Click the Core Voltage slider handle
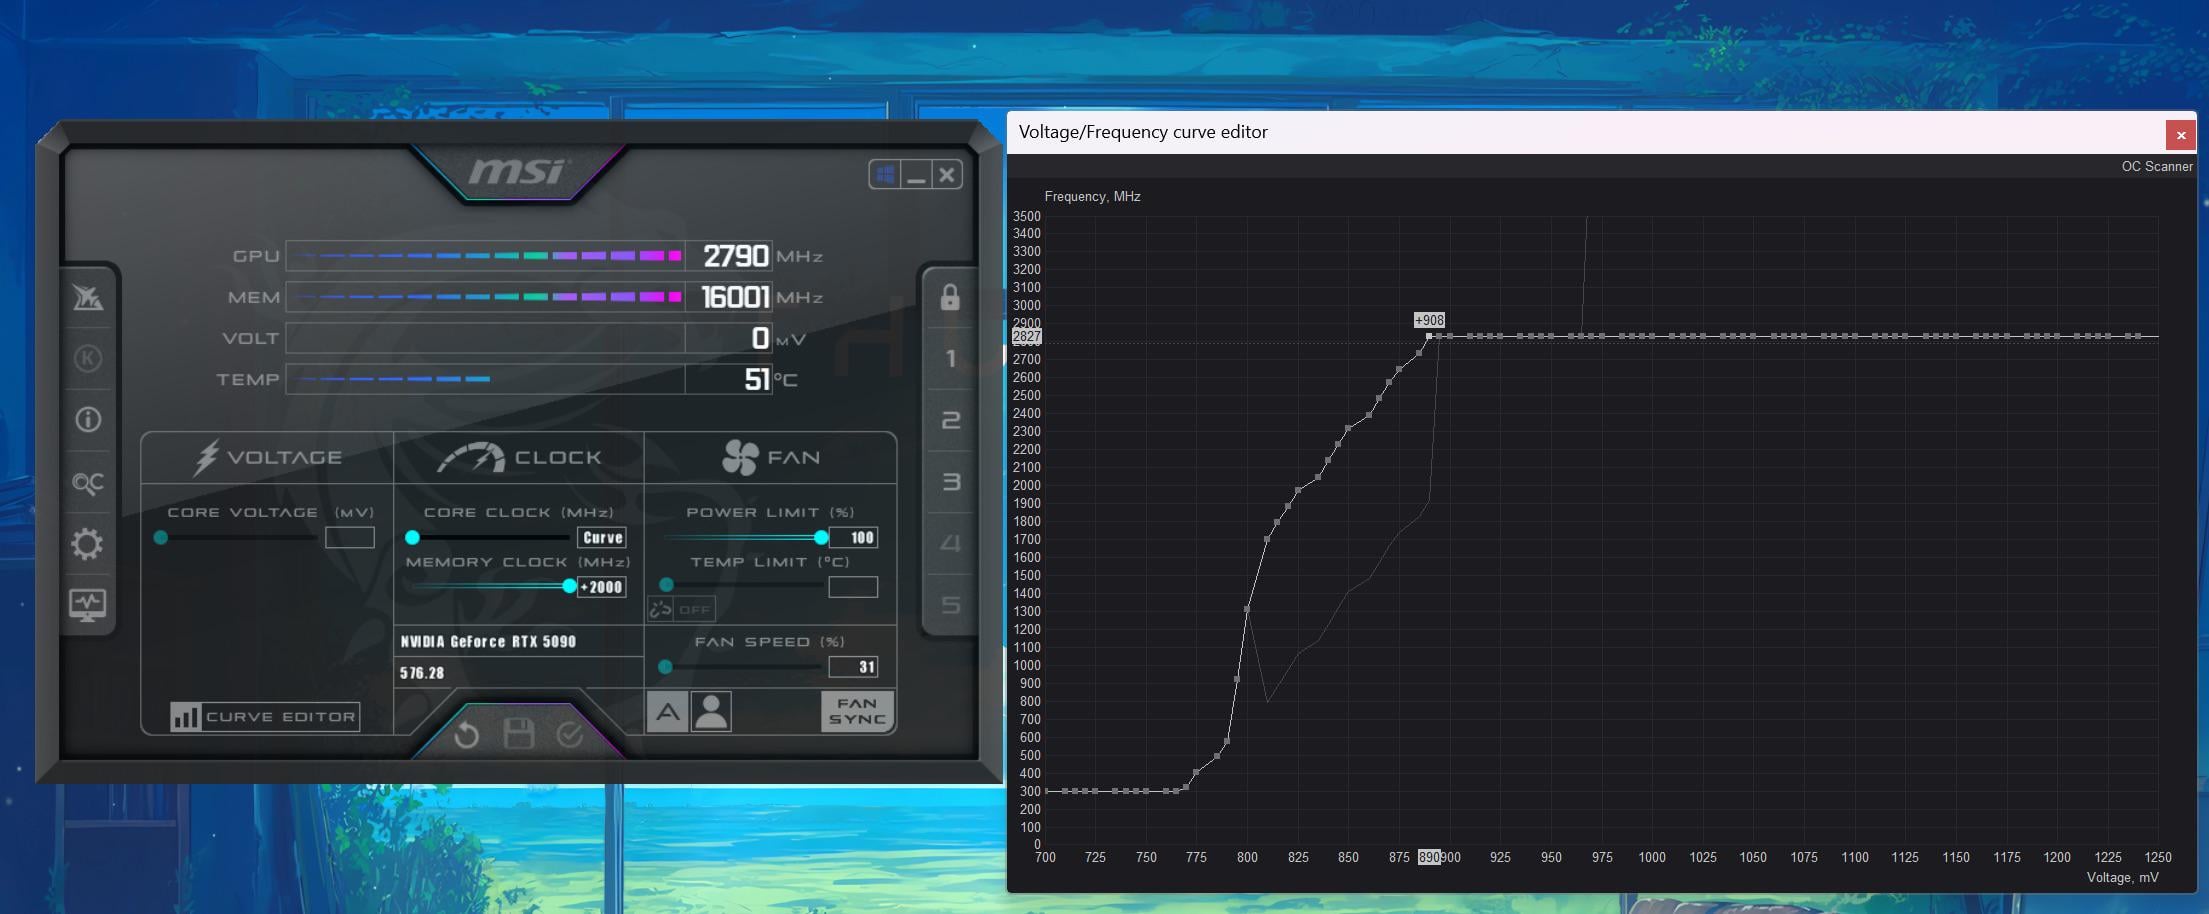The image size is (2209, 914). pos(161,538)
